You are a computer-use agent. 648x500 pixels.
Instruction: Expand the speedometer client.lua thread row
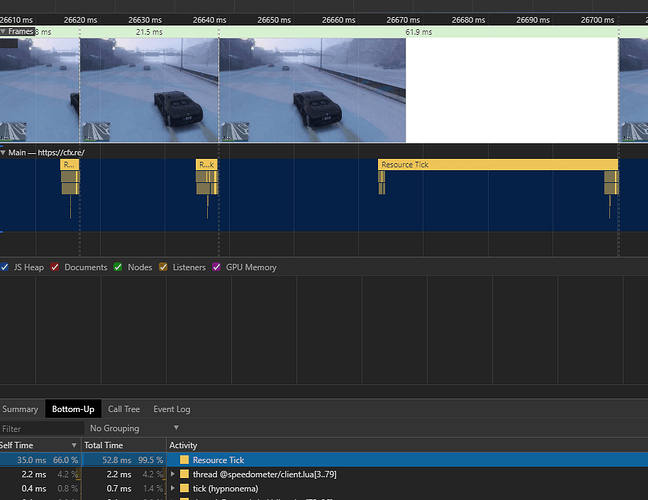pyautogui.click(x=173, y=474)
